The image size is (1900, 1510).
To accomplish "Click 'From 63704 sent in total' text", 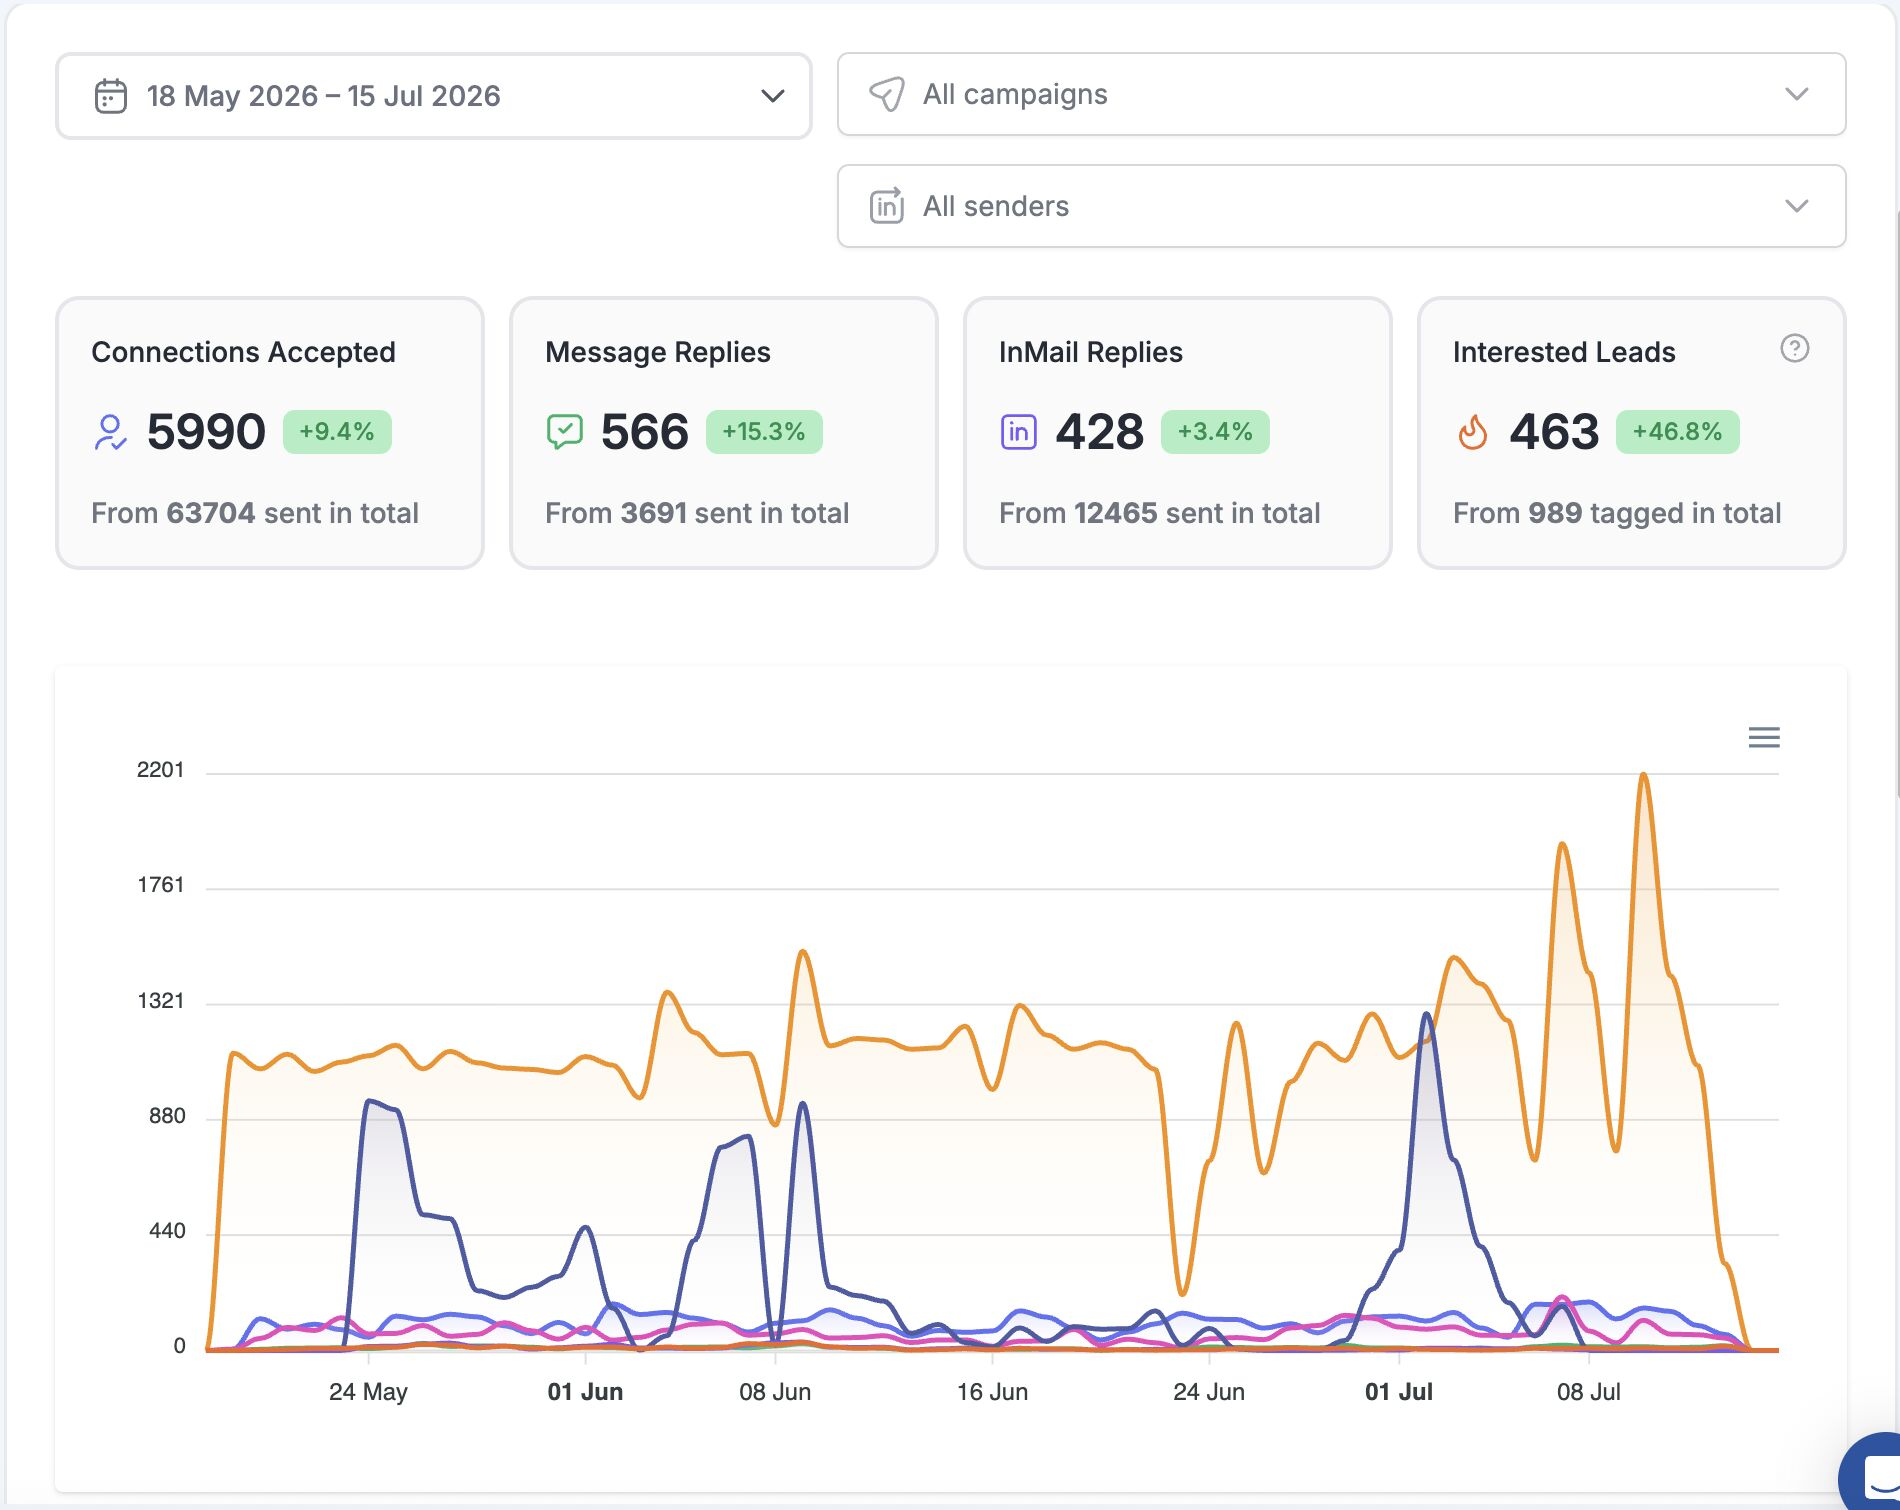I will pyautogui.click(x=254, y=513).
